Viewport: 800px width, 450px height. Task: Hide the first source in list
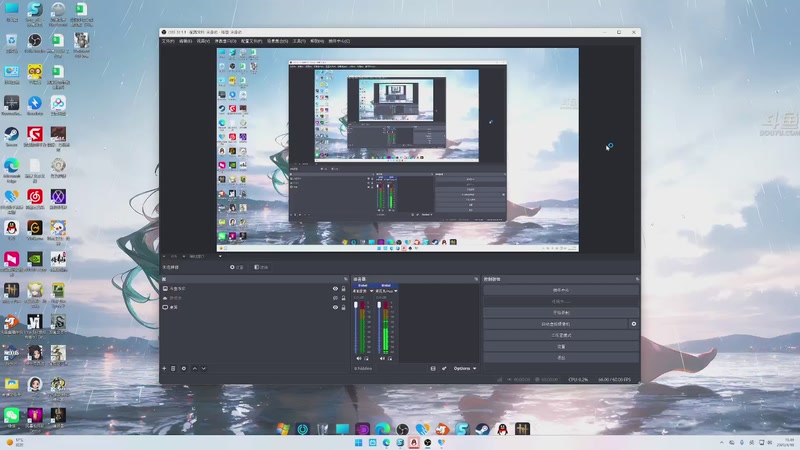click(x=335, y=288)
